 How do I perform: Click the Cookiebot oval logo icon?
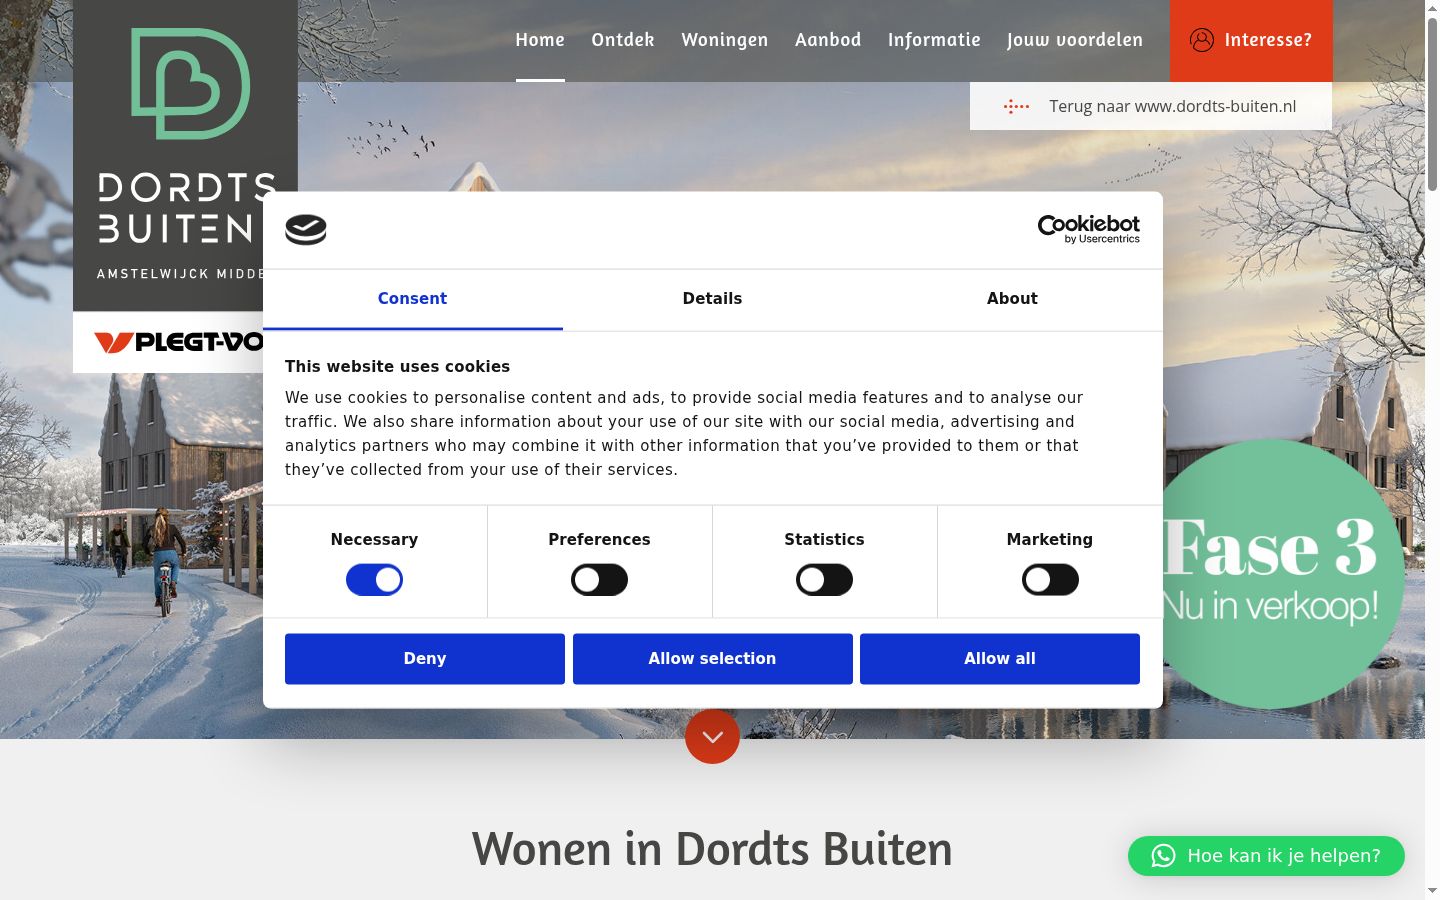coord(306,230)
